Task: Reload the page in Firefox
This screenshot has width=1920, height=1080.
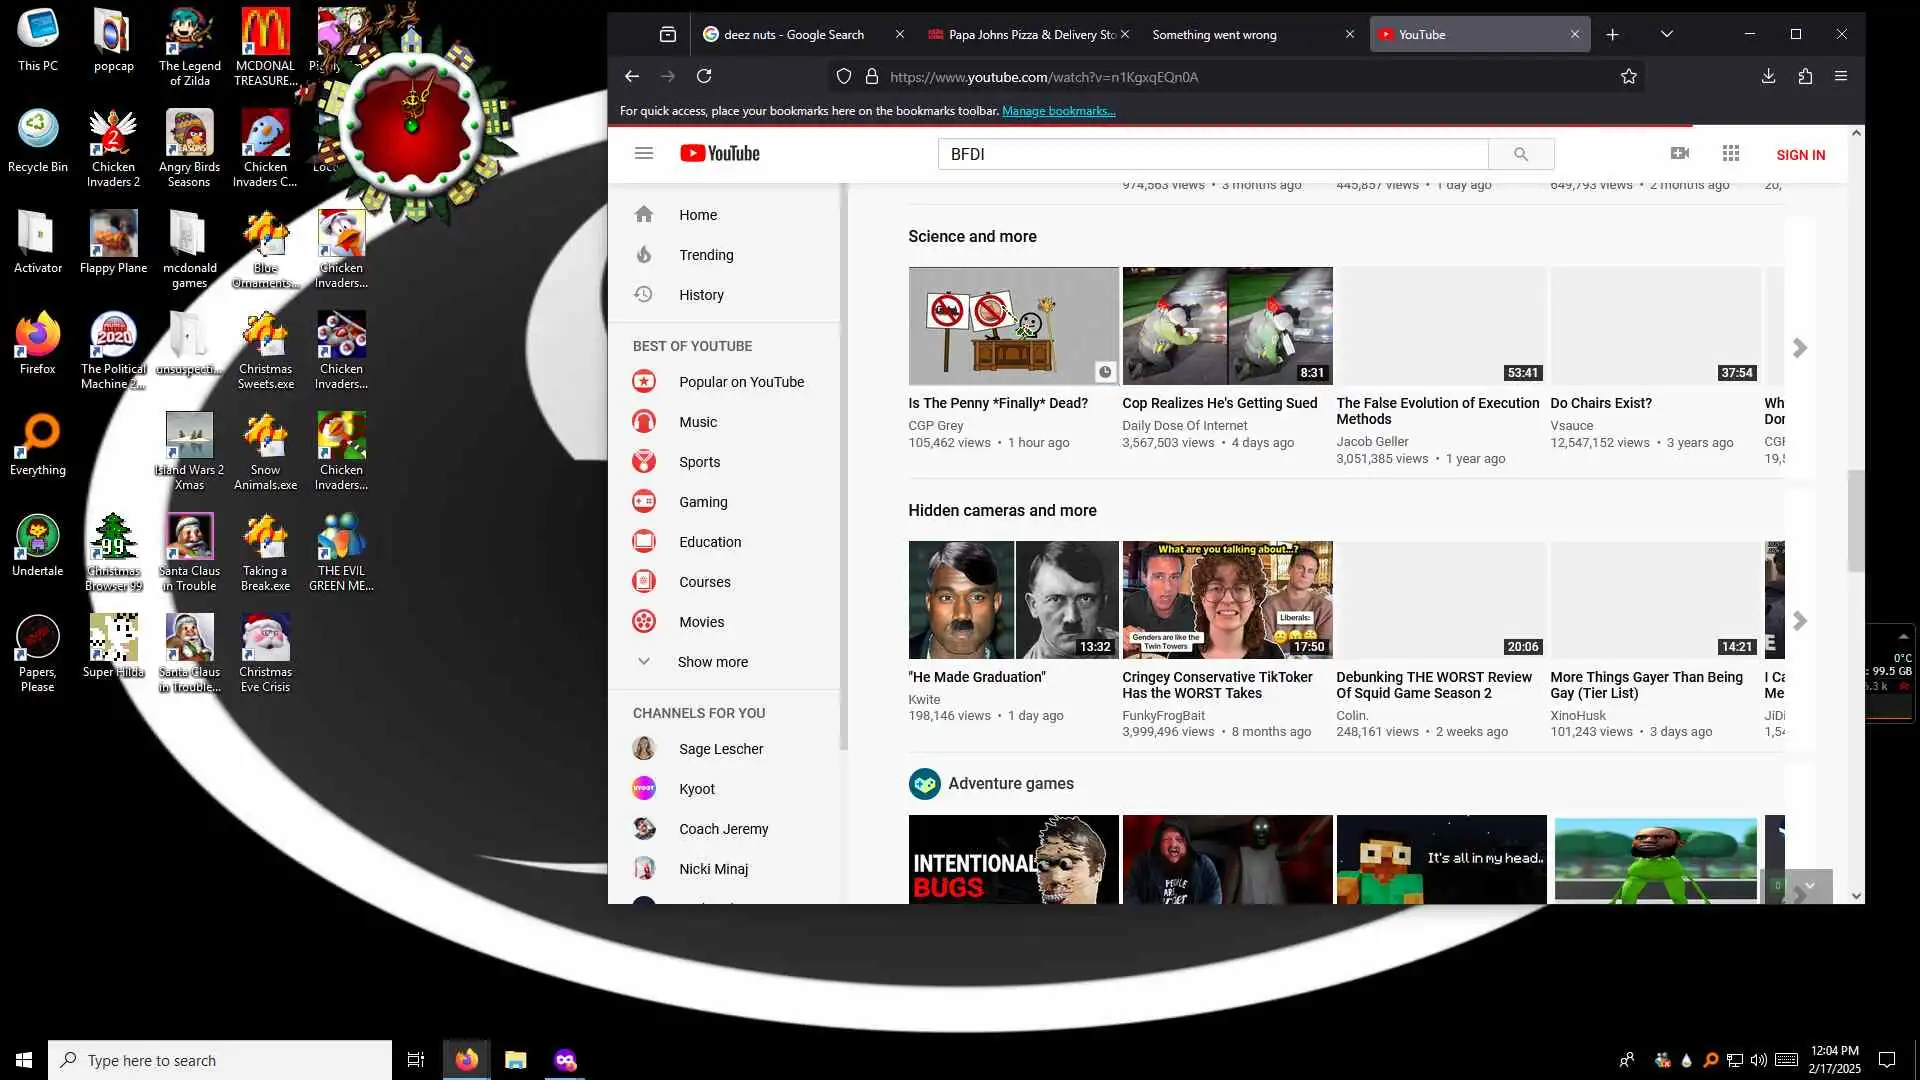Action: (704, 76)
